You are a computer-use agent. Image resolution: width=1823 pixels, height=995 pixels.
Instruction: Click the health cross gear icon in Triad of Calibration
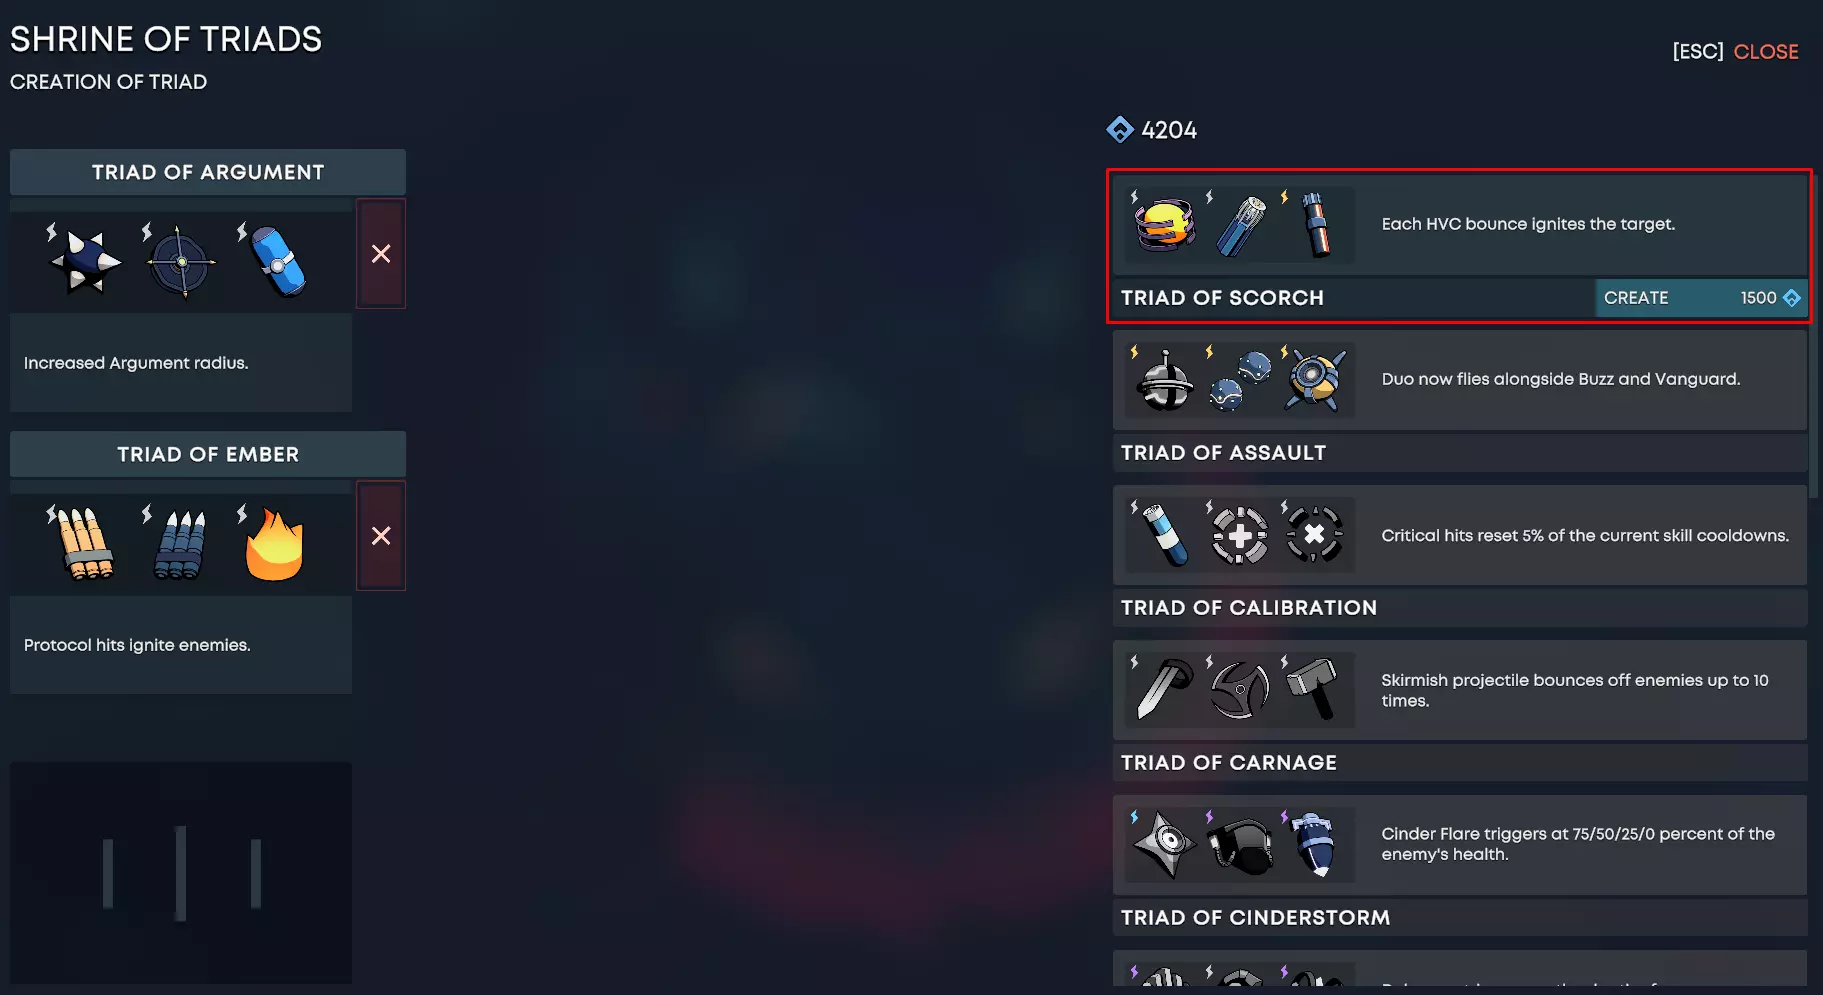[x=1239, y=535]
